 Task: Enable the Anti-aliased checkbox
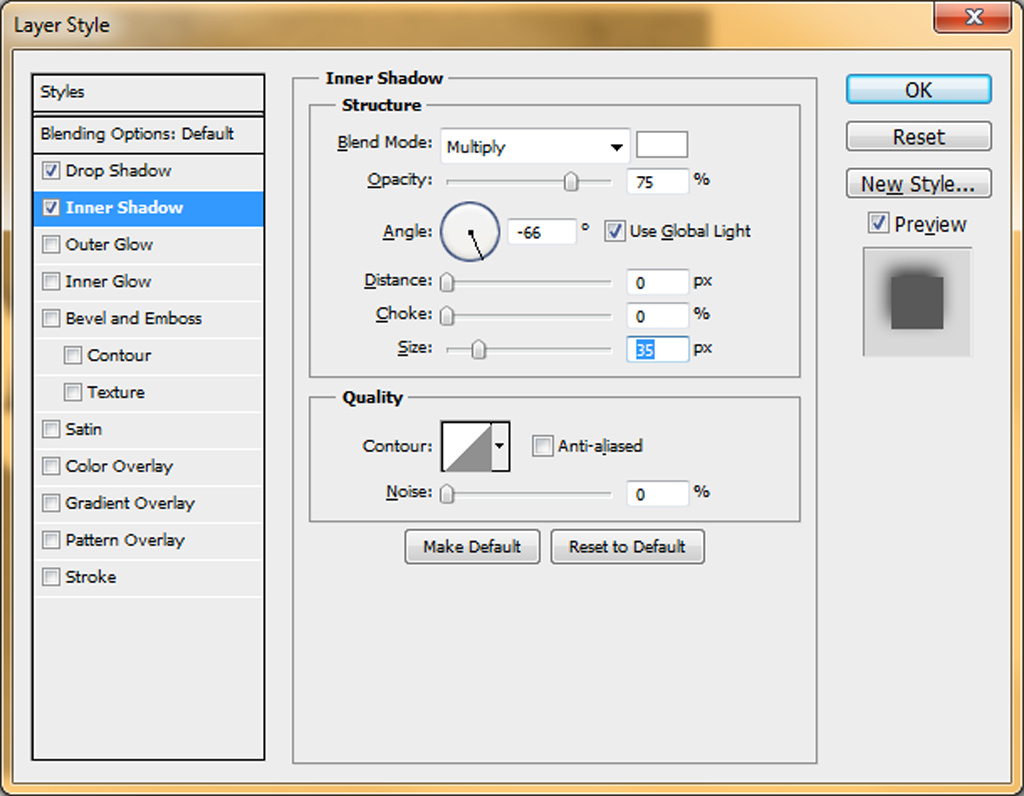(x=542, y=446)
